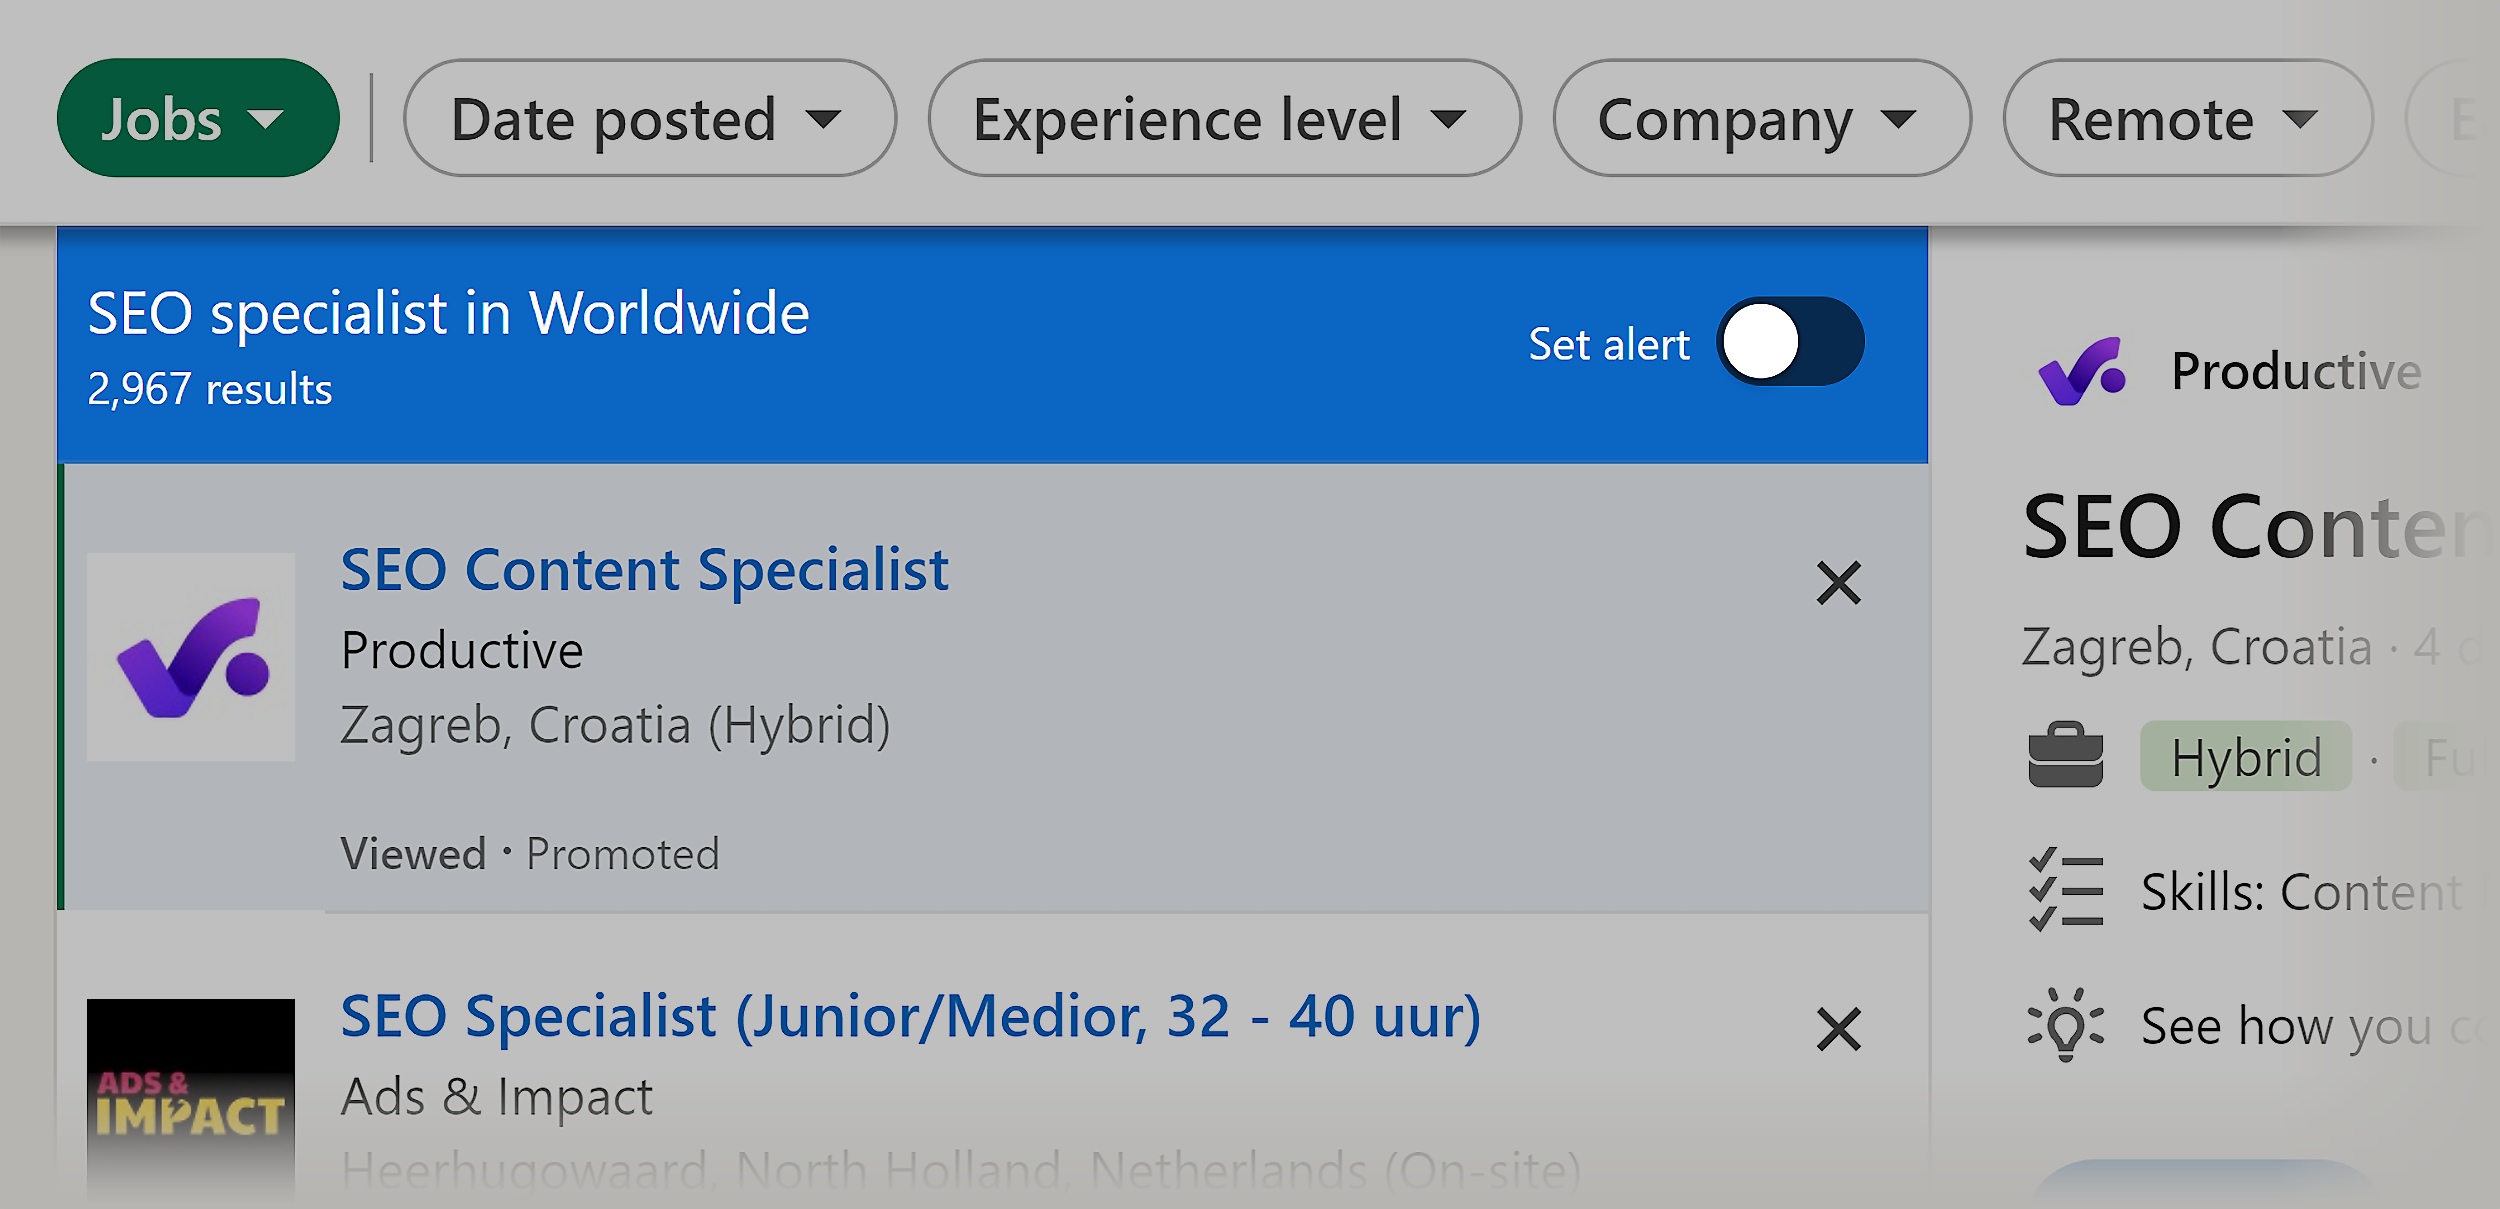Viewport: 2500px width, 1209px height.
Task: Open the Jobs filter dropdown
Action: pos(196,117)
